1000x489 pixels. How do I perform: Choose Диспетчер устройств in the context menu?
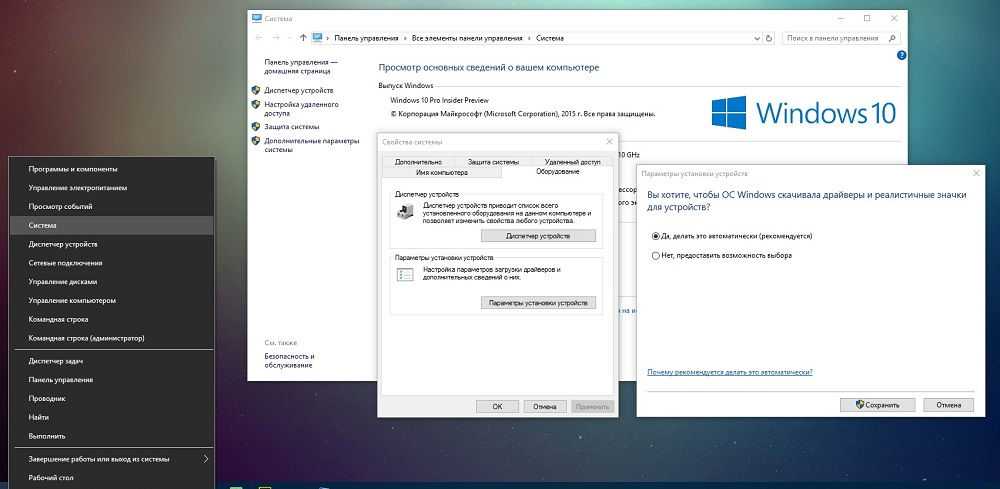[112, 244]
